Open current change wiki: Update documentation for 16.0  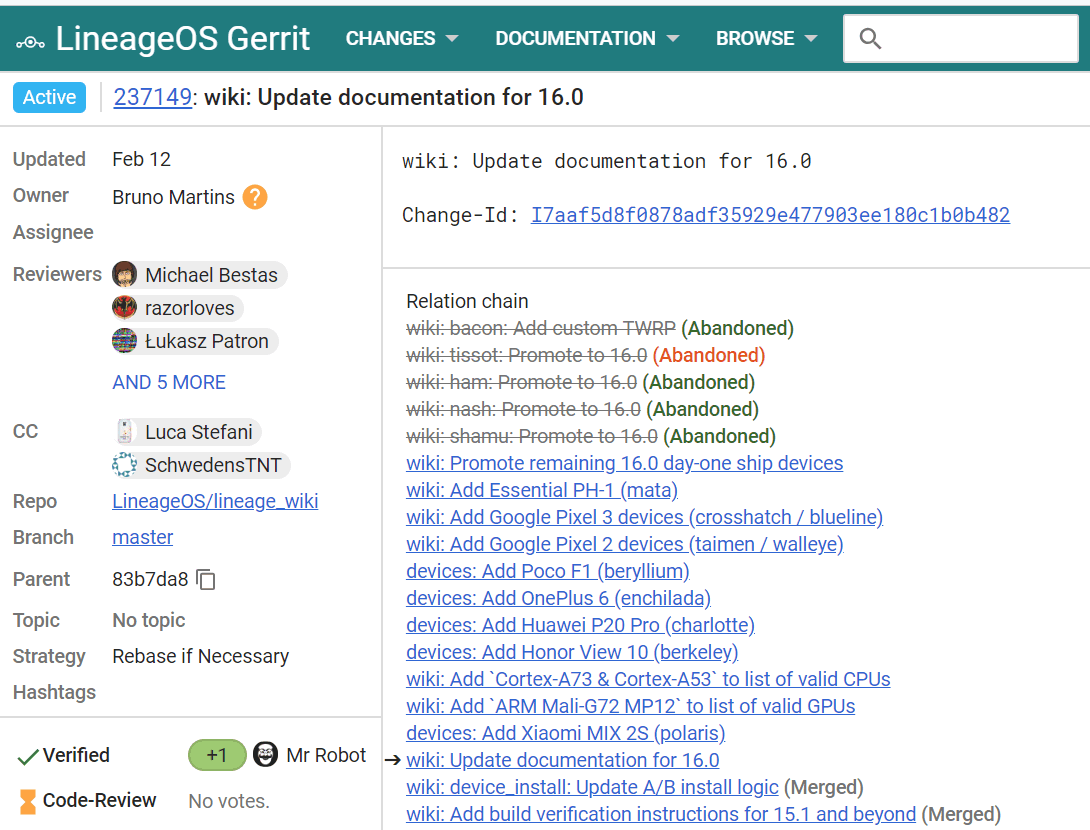point(562,760)
